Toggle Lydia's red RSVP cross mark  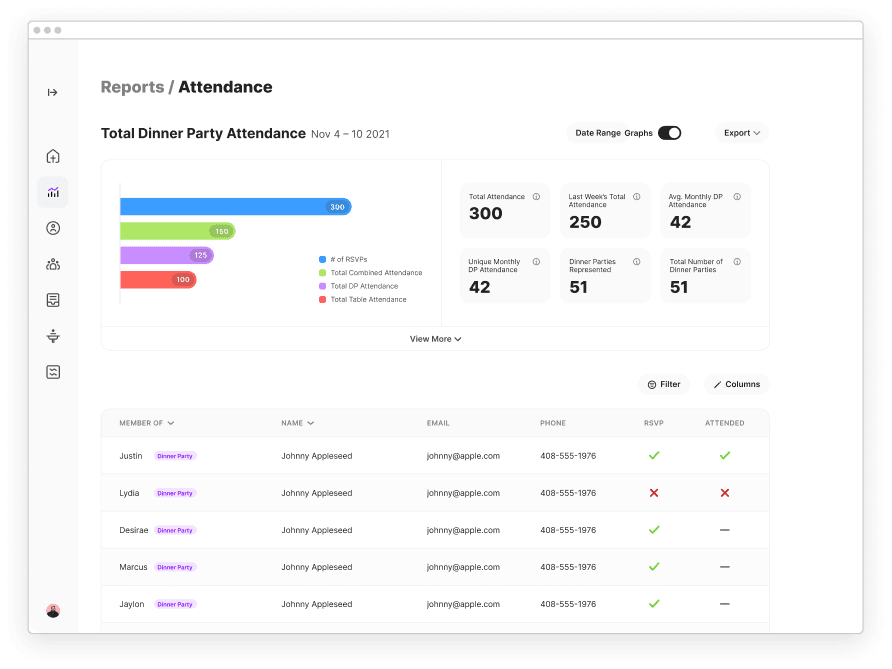point(654,493)
